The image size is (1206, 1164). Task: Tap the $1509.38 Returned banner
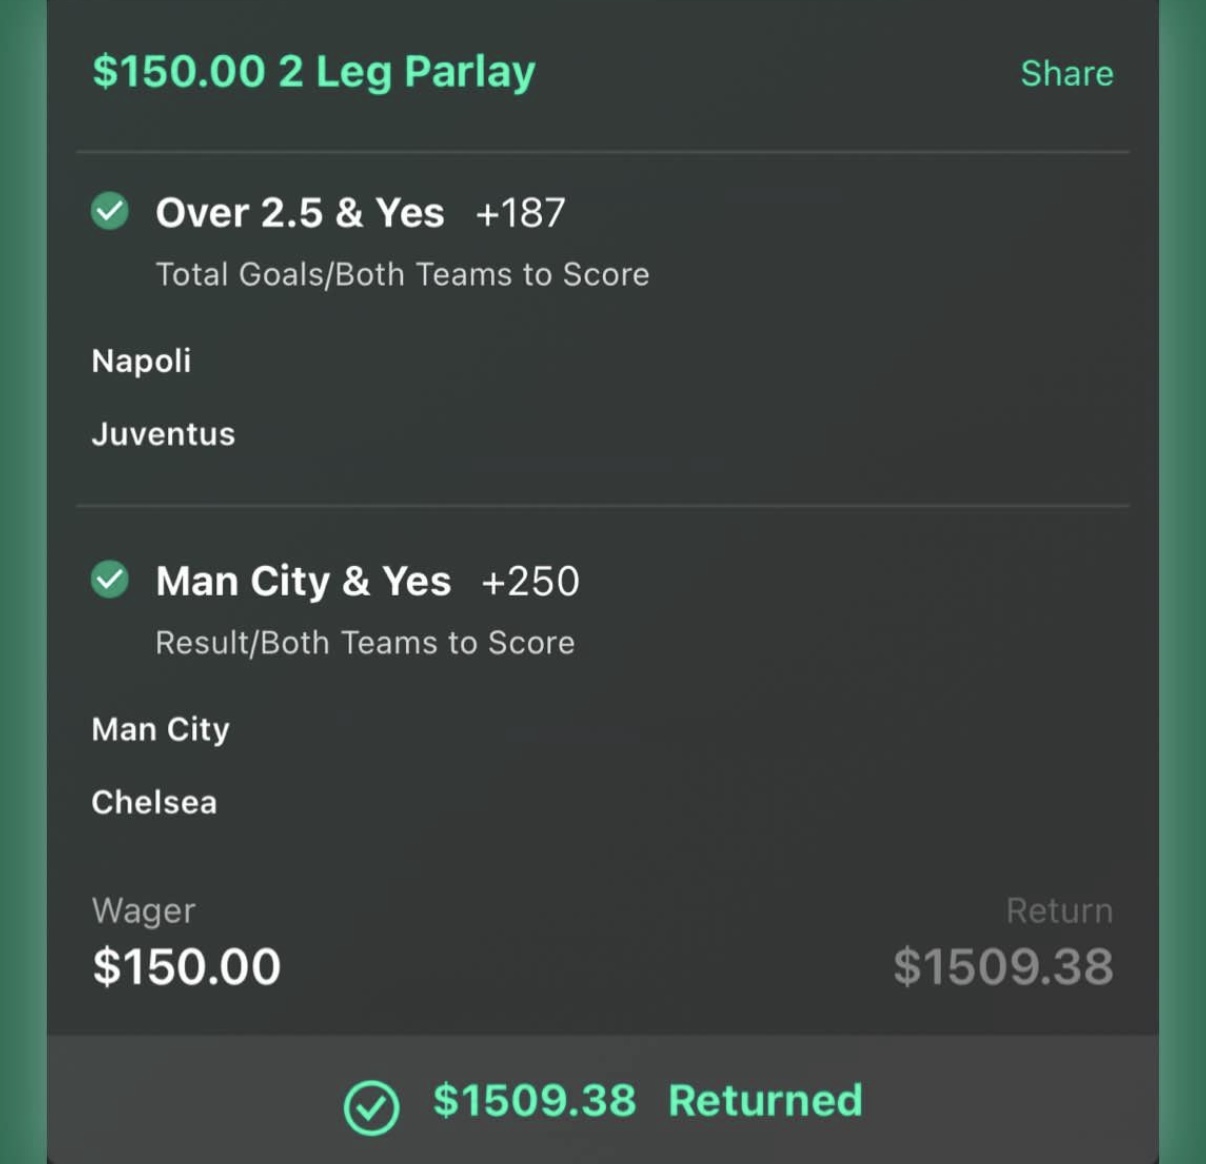click(x=603, y=1099)
